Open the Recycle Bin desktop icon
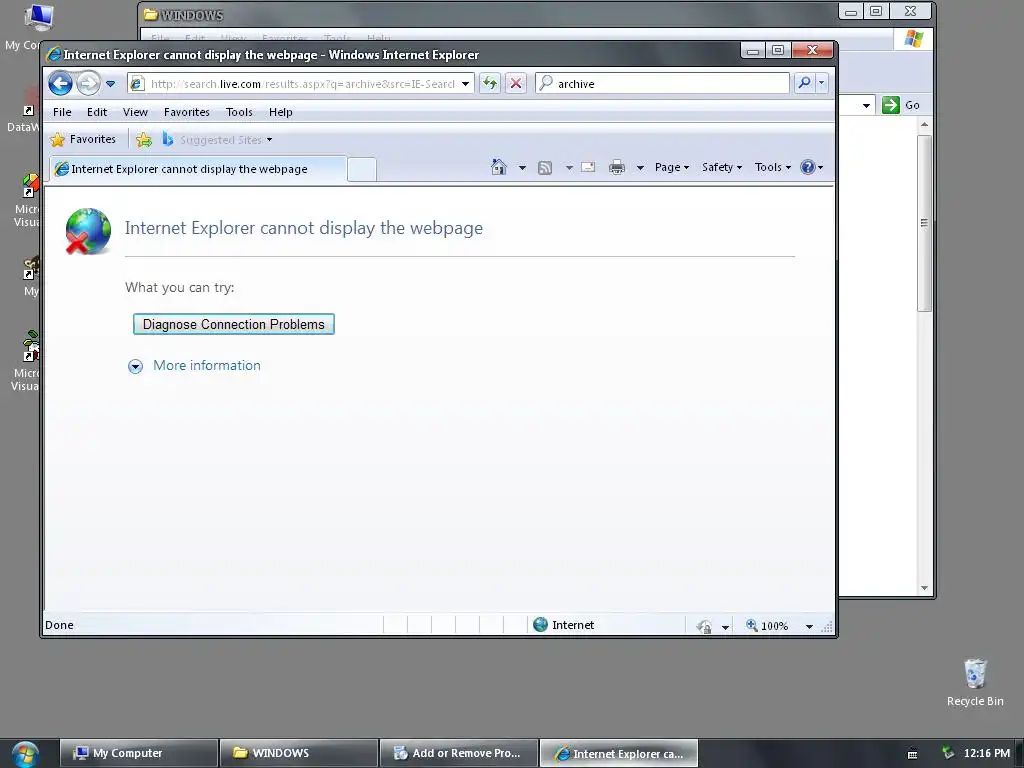The height and width of the screenshot is (768, 1024). point(975,682)
